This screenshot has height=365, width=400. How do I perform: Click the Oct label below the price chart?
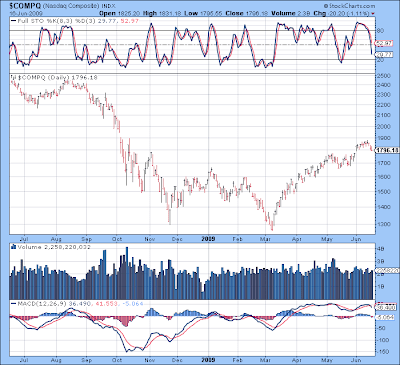[x=117, y=239]
